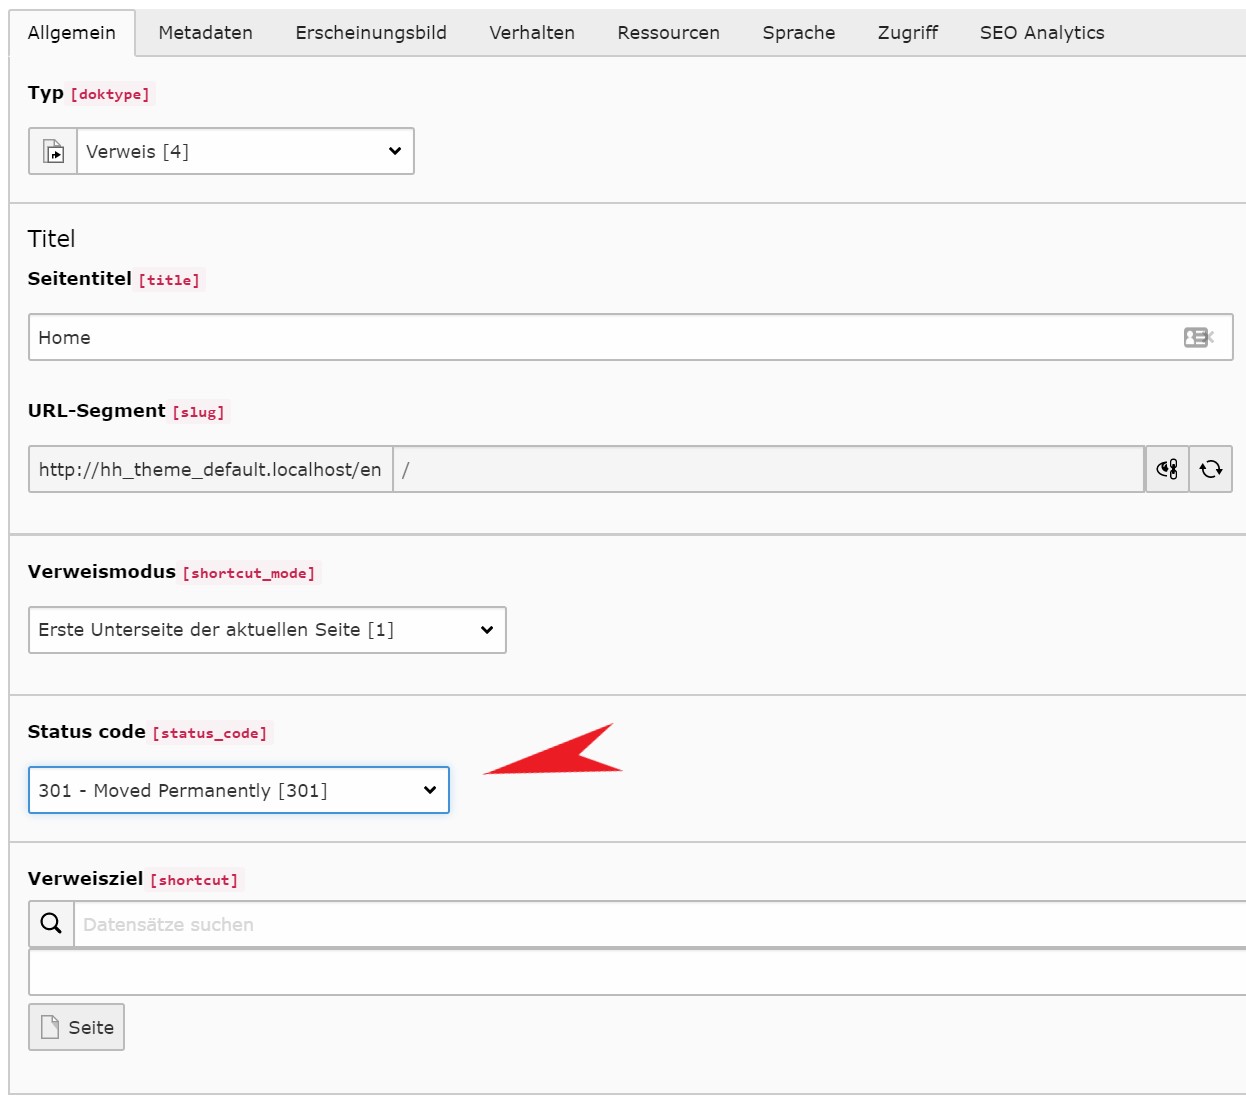The width and height of the screenshot is (1246, 1103).
Task: Switch to the Allgemein tab
Action: click(72, 33)
